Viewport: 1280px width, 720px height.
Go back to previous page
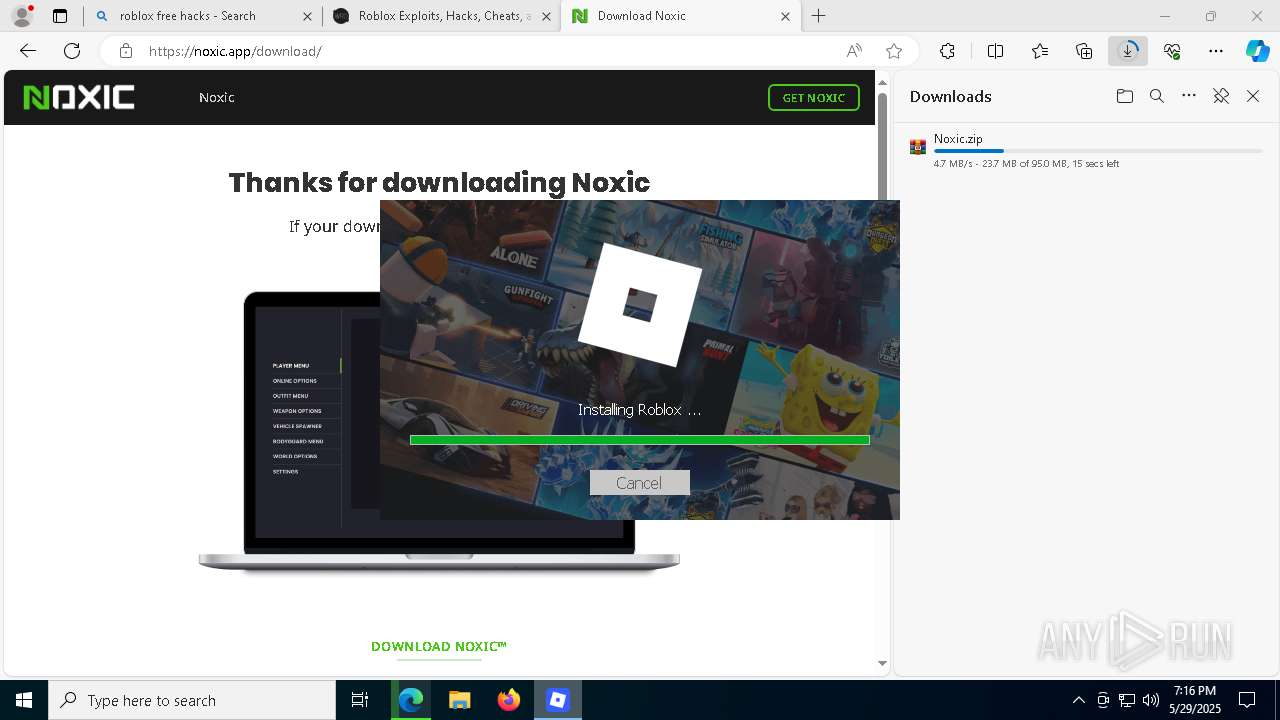point(28,51)
